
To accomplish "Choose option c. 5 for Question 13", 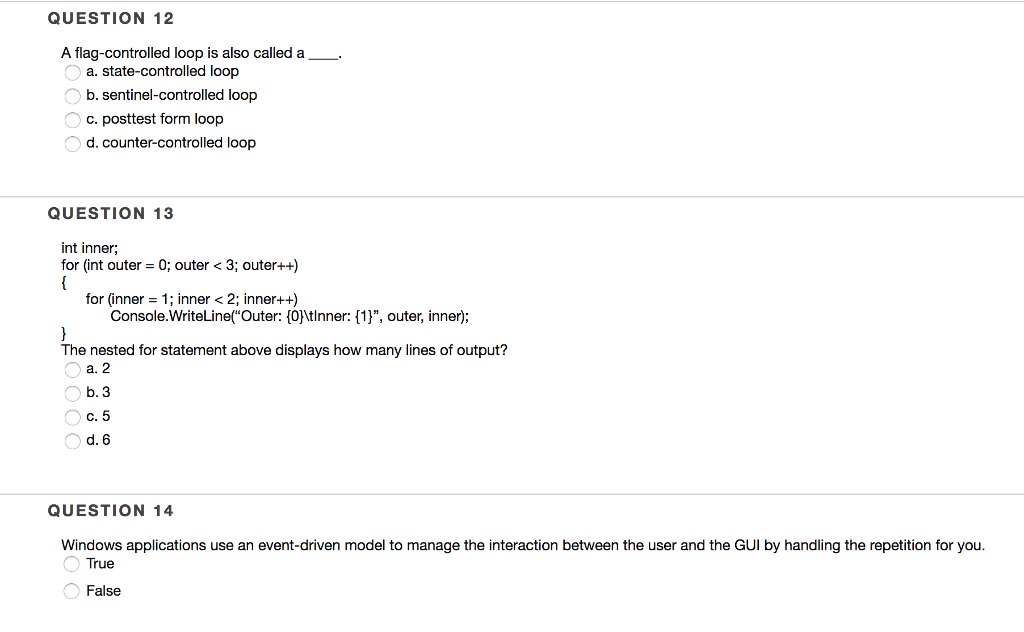I will 72,417.
